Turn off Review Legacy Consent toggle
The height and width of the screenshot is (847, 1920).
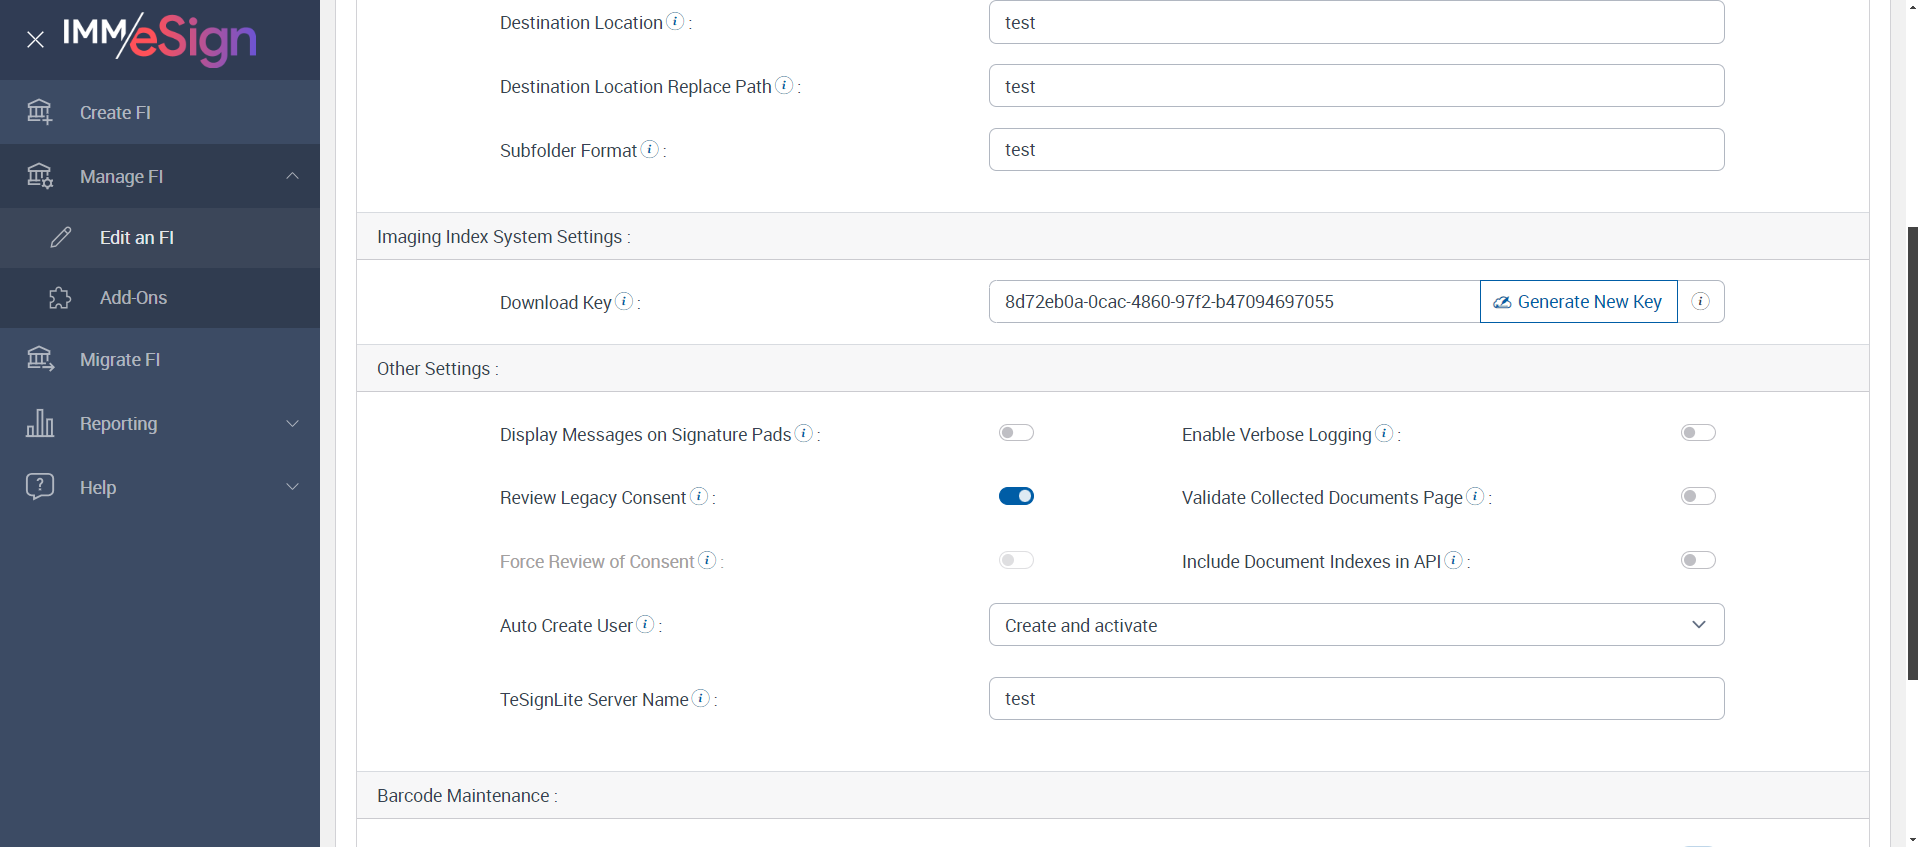pos(1016,496)
